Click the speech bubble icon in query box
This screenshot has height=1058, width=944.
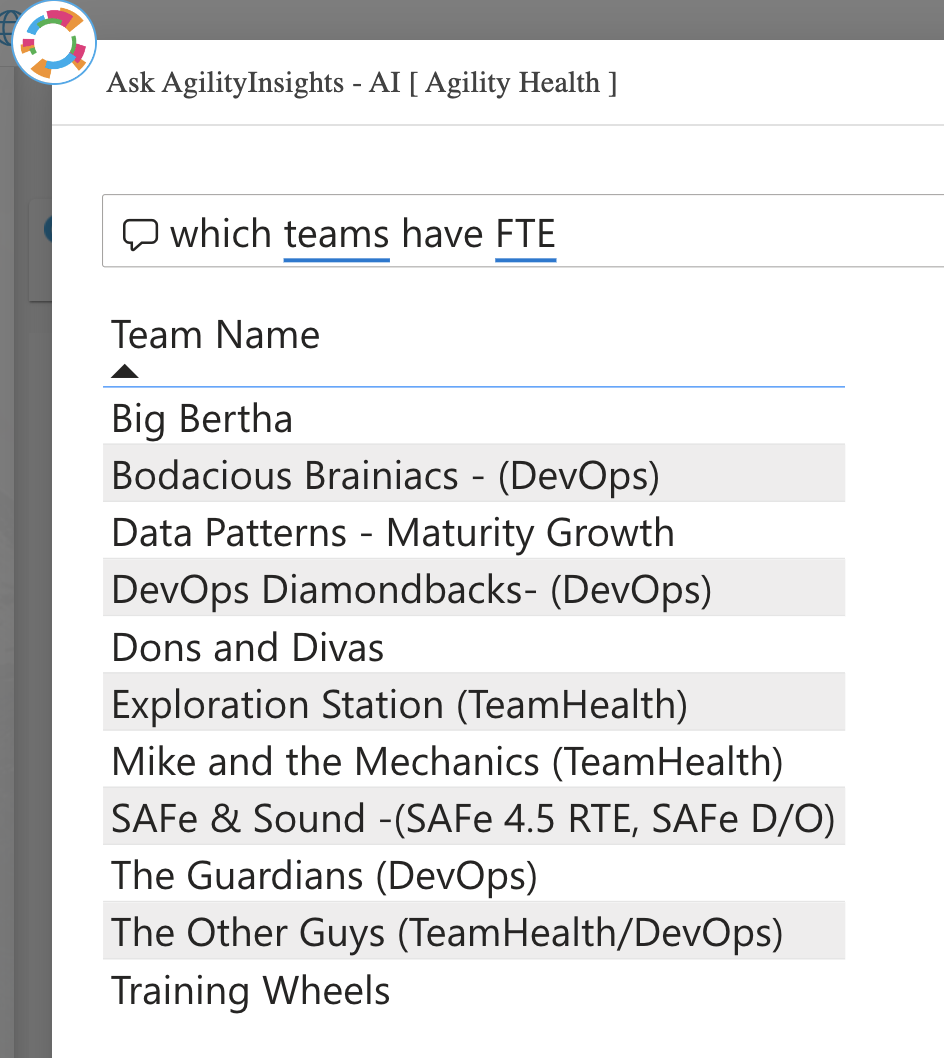[140, 235]
